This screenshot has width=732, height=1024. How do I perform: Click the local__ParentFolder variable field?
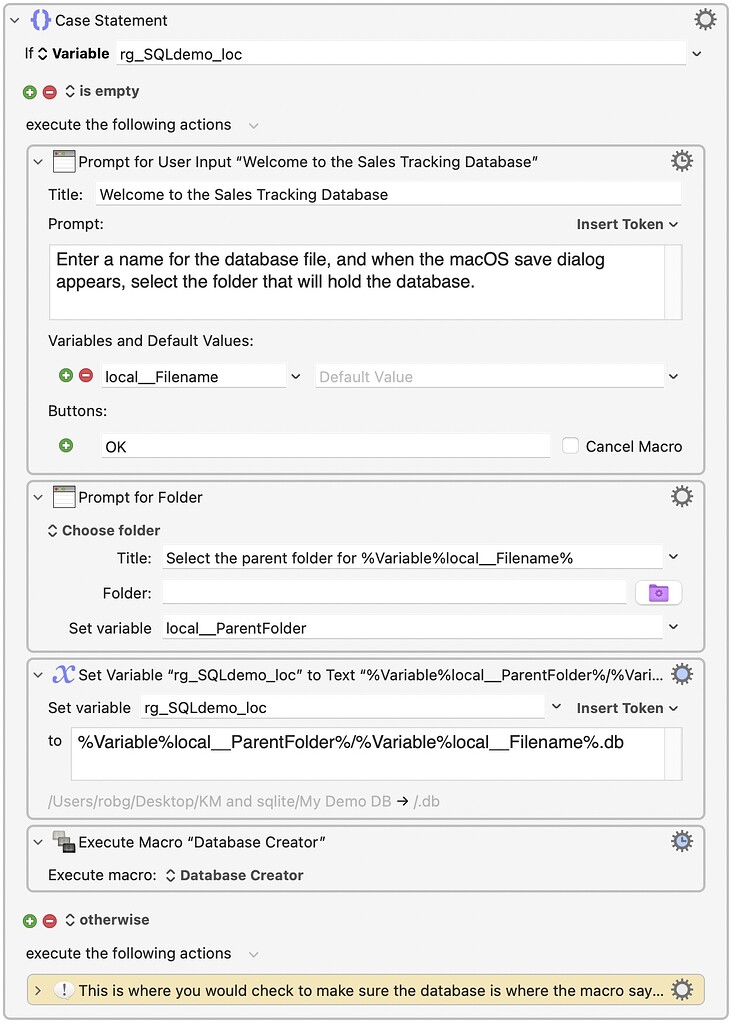[412, 628]
